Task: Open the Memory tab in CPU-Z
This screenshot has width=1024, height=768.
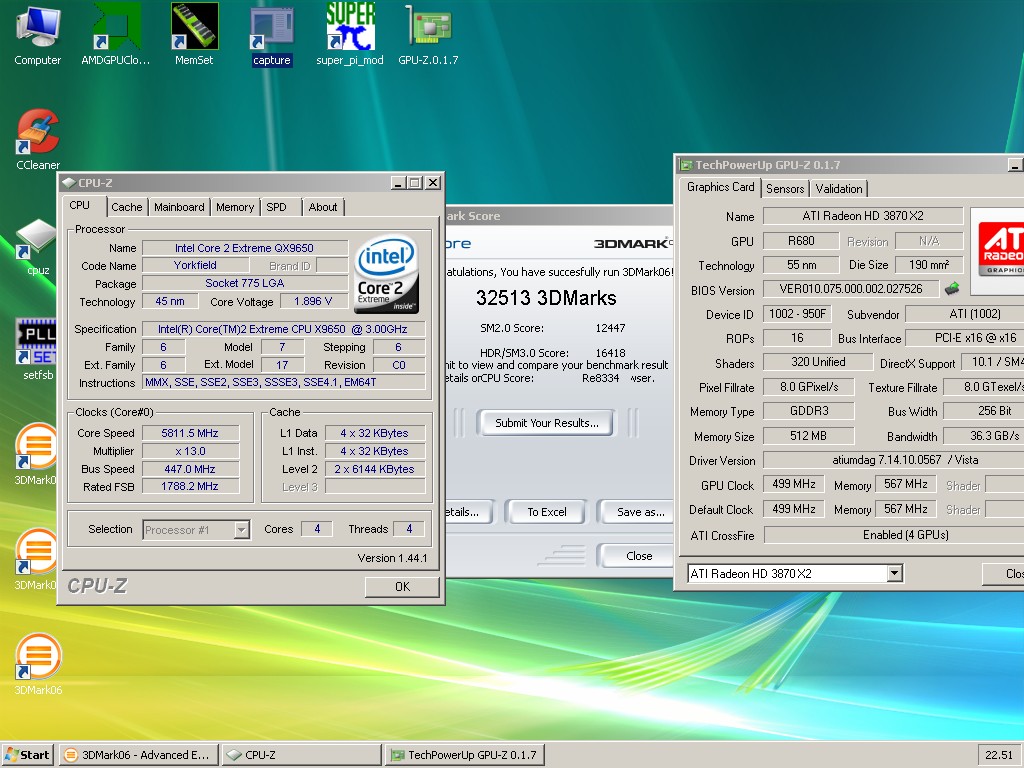Action: (x=235, y=207)
